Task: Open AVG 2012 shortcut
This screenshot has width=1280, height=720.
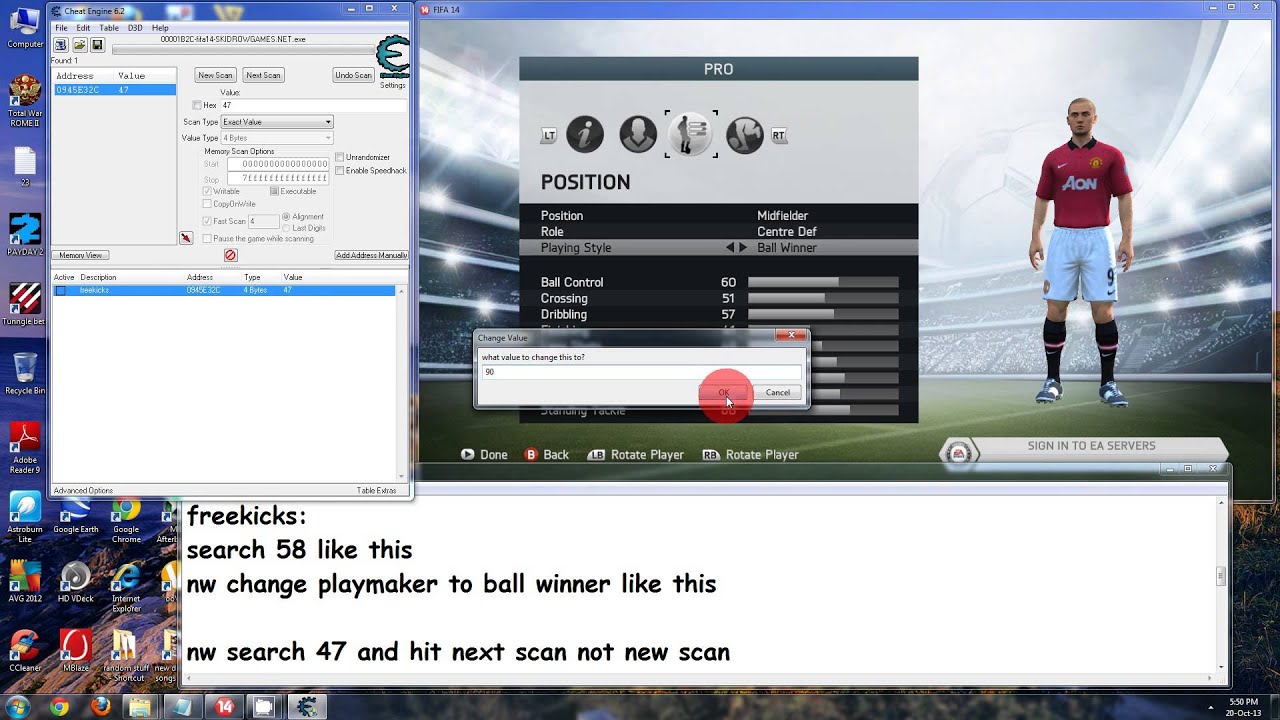Action: 25,583
